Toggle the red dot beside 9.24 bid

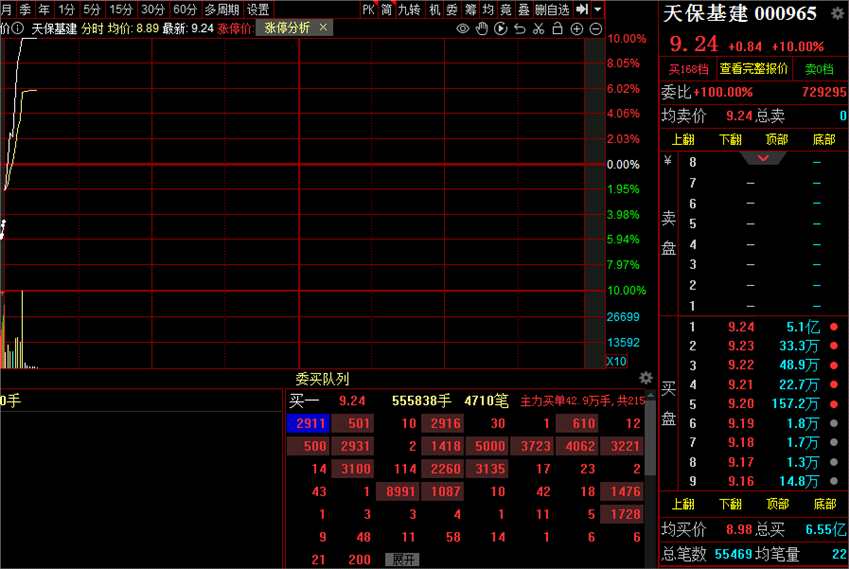coord(834,327)
